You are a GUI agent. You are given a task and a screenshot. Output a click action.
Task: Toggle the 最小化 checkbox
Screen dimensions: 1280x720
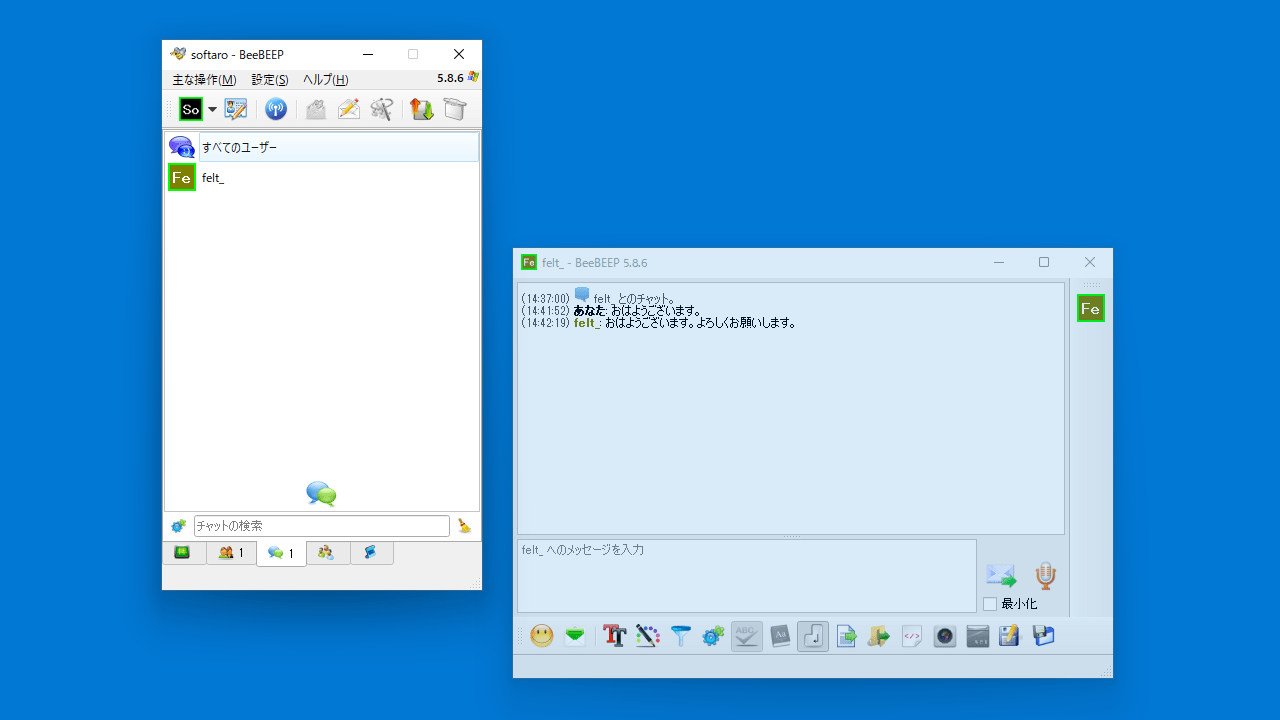pyautogui.click(x=990, y=604)
